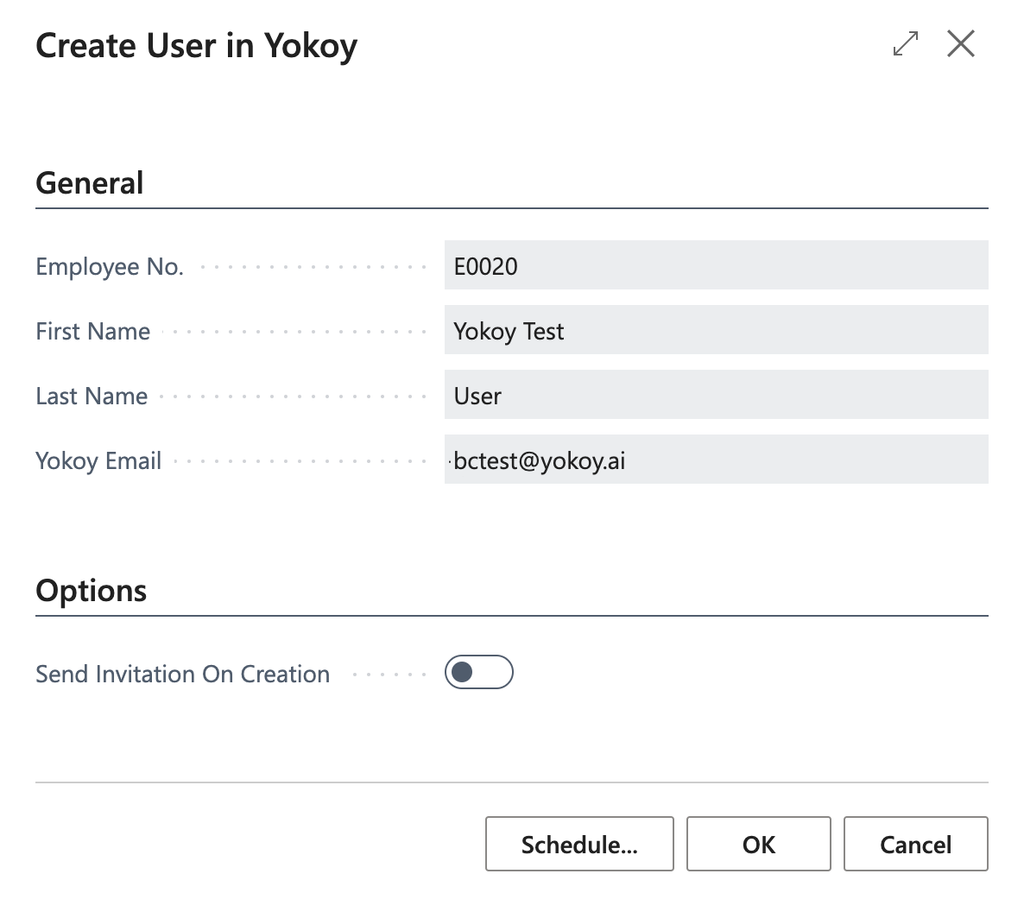Select the Last Name label

(x=91, y=396)
